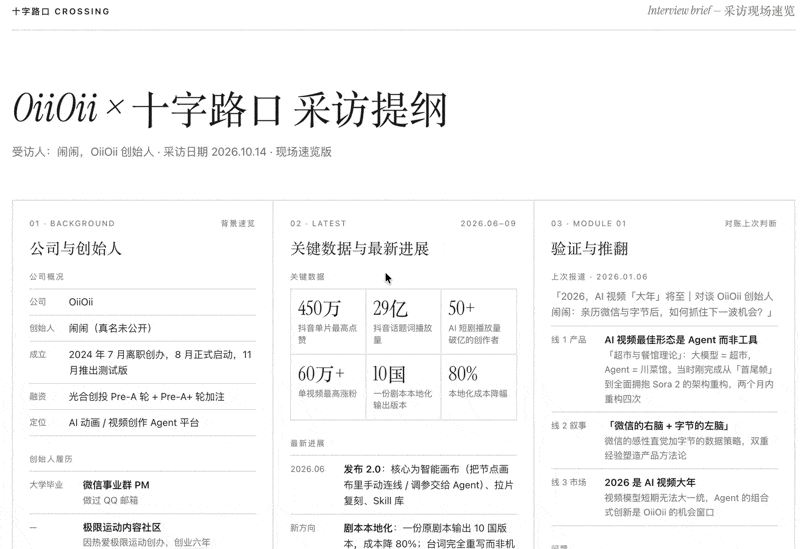Click the 微信事业群 PM entry
The image size is (800, 549).
116,485
